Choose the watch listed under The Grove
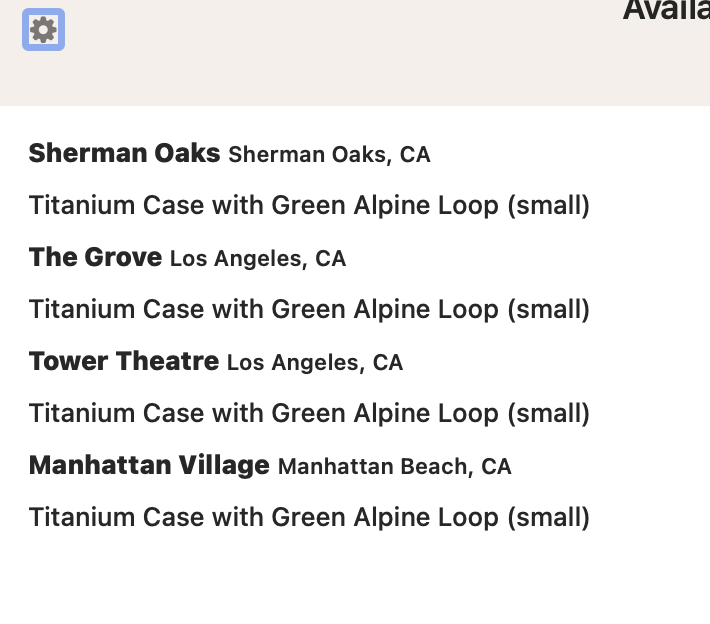 point(309,309)
